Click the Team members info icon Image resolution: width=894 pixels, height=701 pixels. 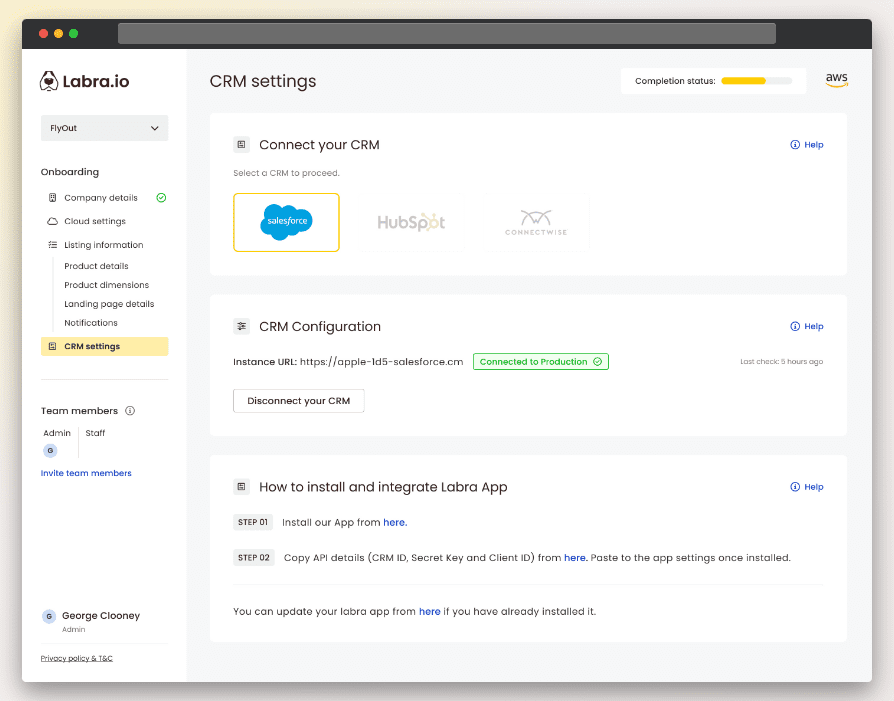pyautogui.click(x=130, y=411)
